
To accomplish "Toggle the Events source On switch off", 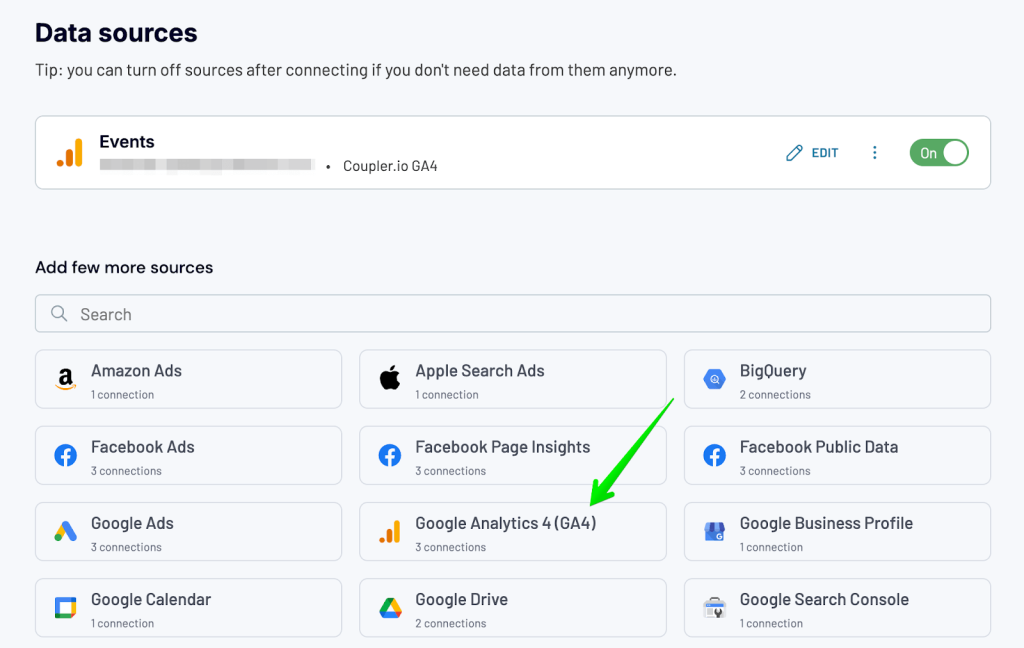I will tap(938, 153).
